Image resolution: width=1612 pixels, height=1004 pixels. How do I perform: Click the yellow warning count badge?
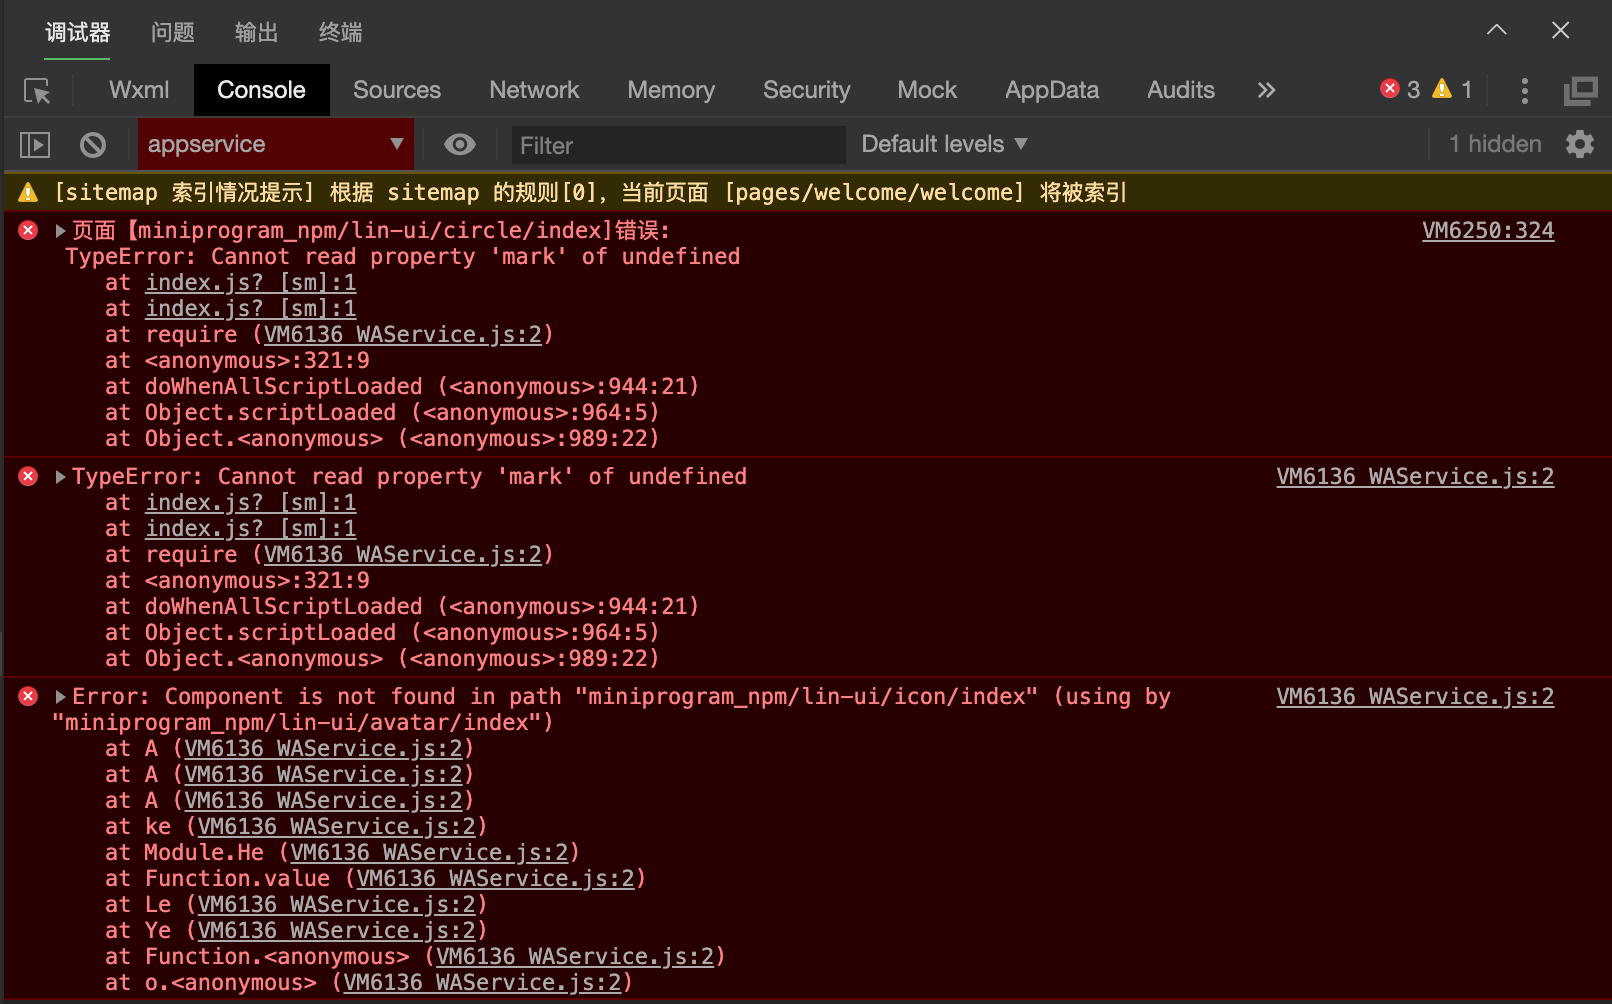[1452, 90]
